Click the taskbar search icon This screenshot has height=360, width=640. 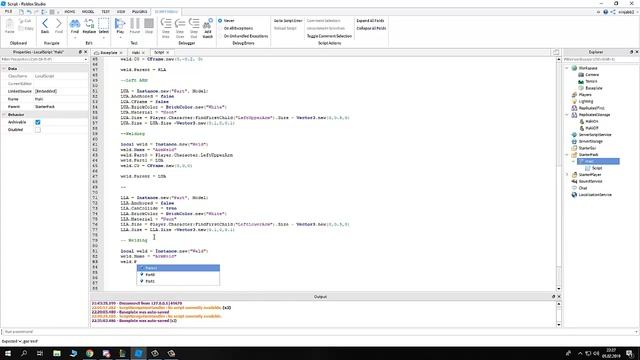click(x=24, y=353)
